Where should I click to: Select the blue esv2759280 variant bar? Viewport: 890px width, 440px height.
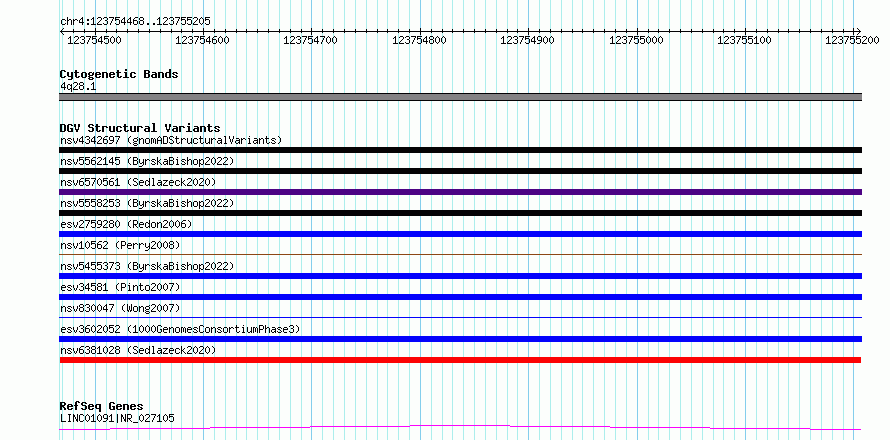460,234
